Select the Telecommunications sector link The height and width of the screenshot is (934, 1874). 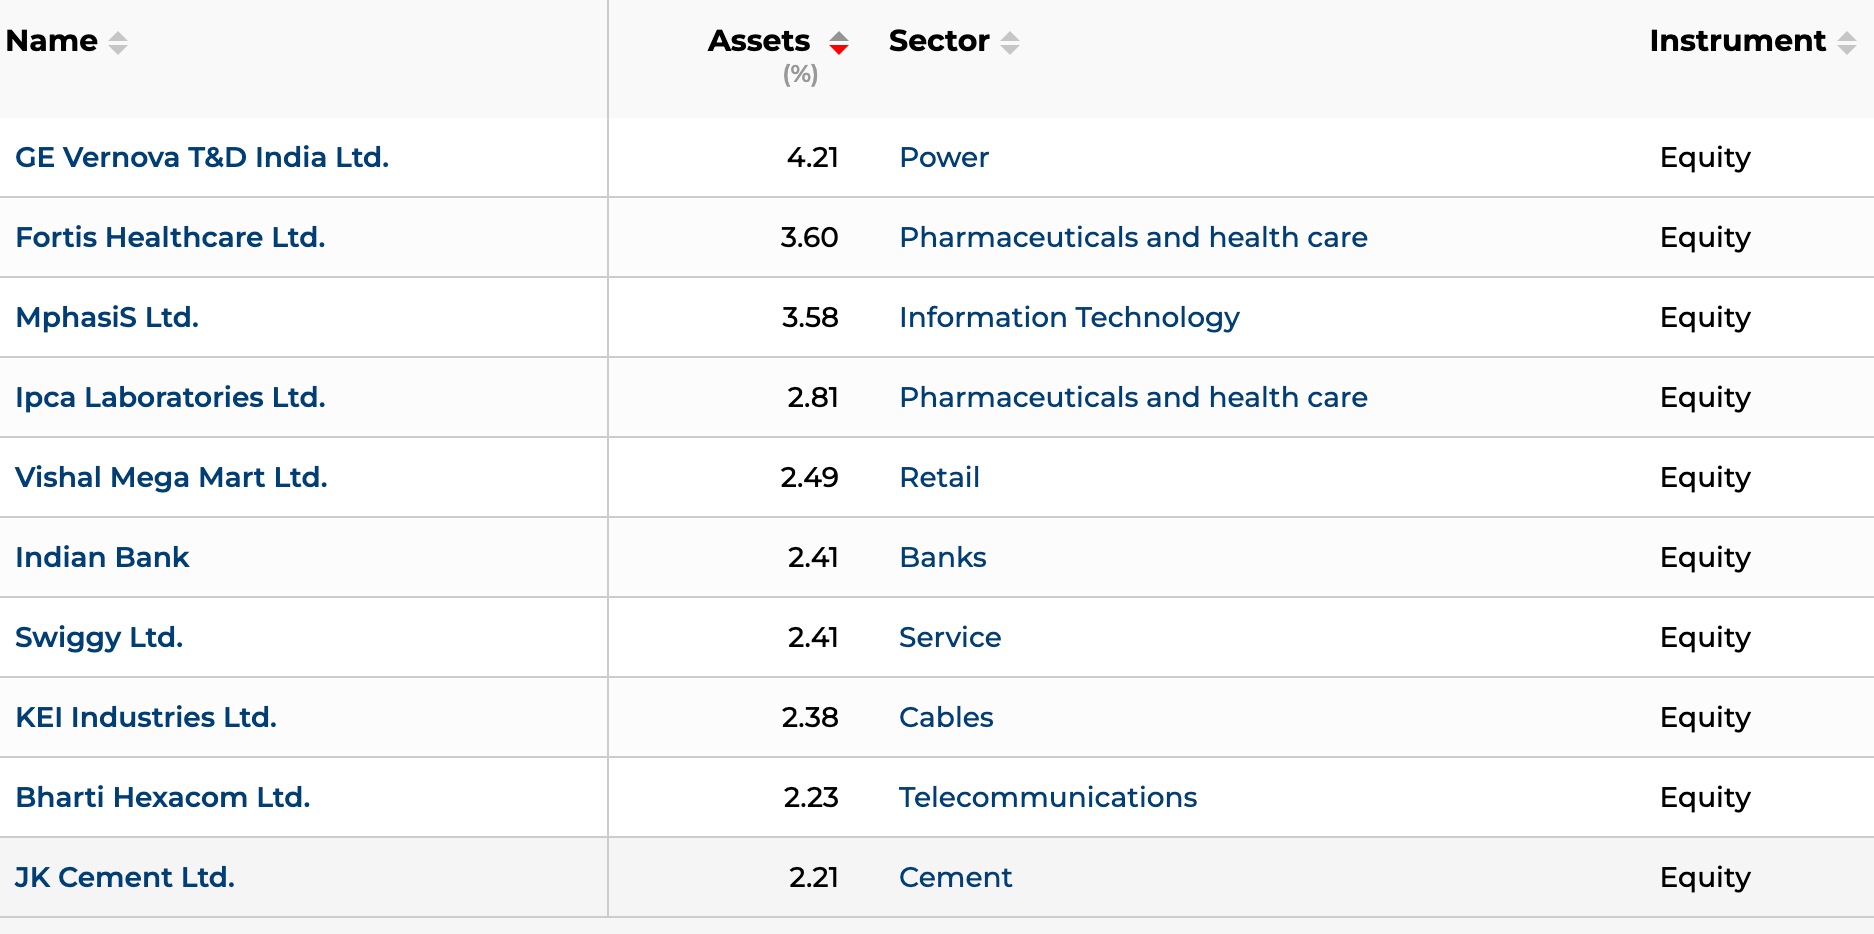point(1048,797)
